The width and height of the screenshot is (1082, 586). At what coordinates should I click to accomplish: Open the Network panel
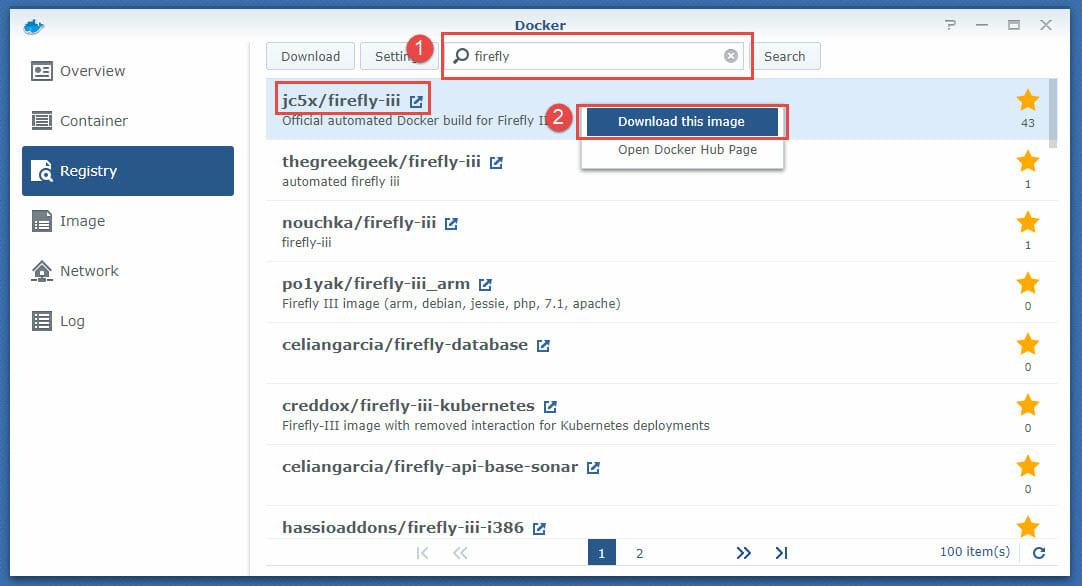coord(90,270)
